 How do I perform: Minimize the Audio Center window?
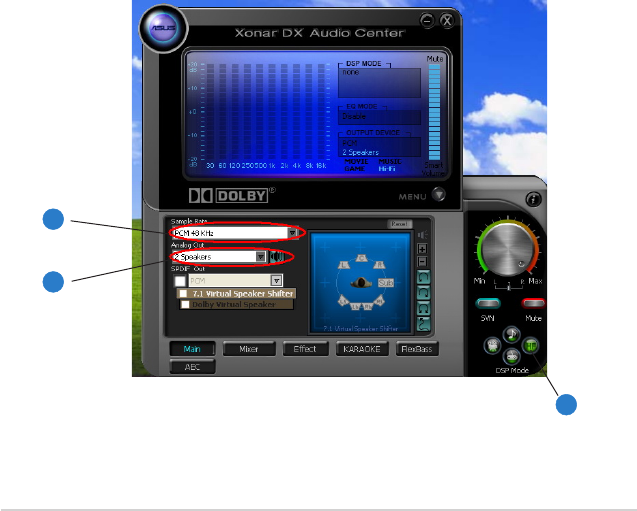(x=427, y=20)
